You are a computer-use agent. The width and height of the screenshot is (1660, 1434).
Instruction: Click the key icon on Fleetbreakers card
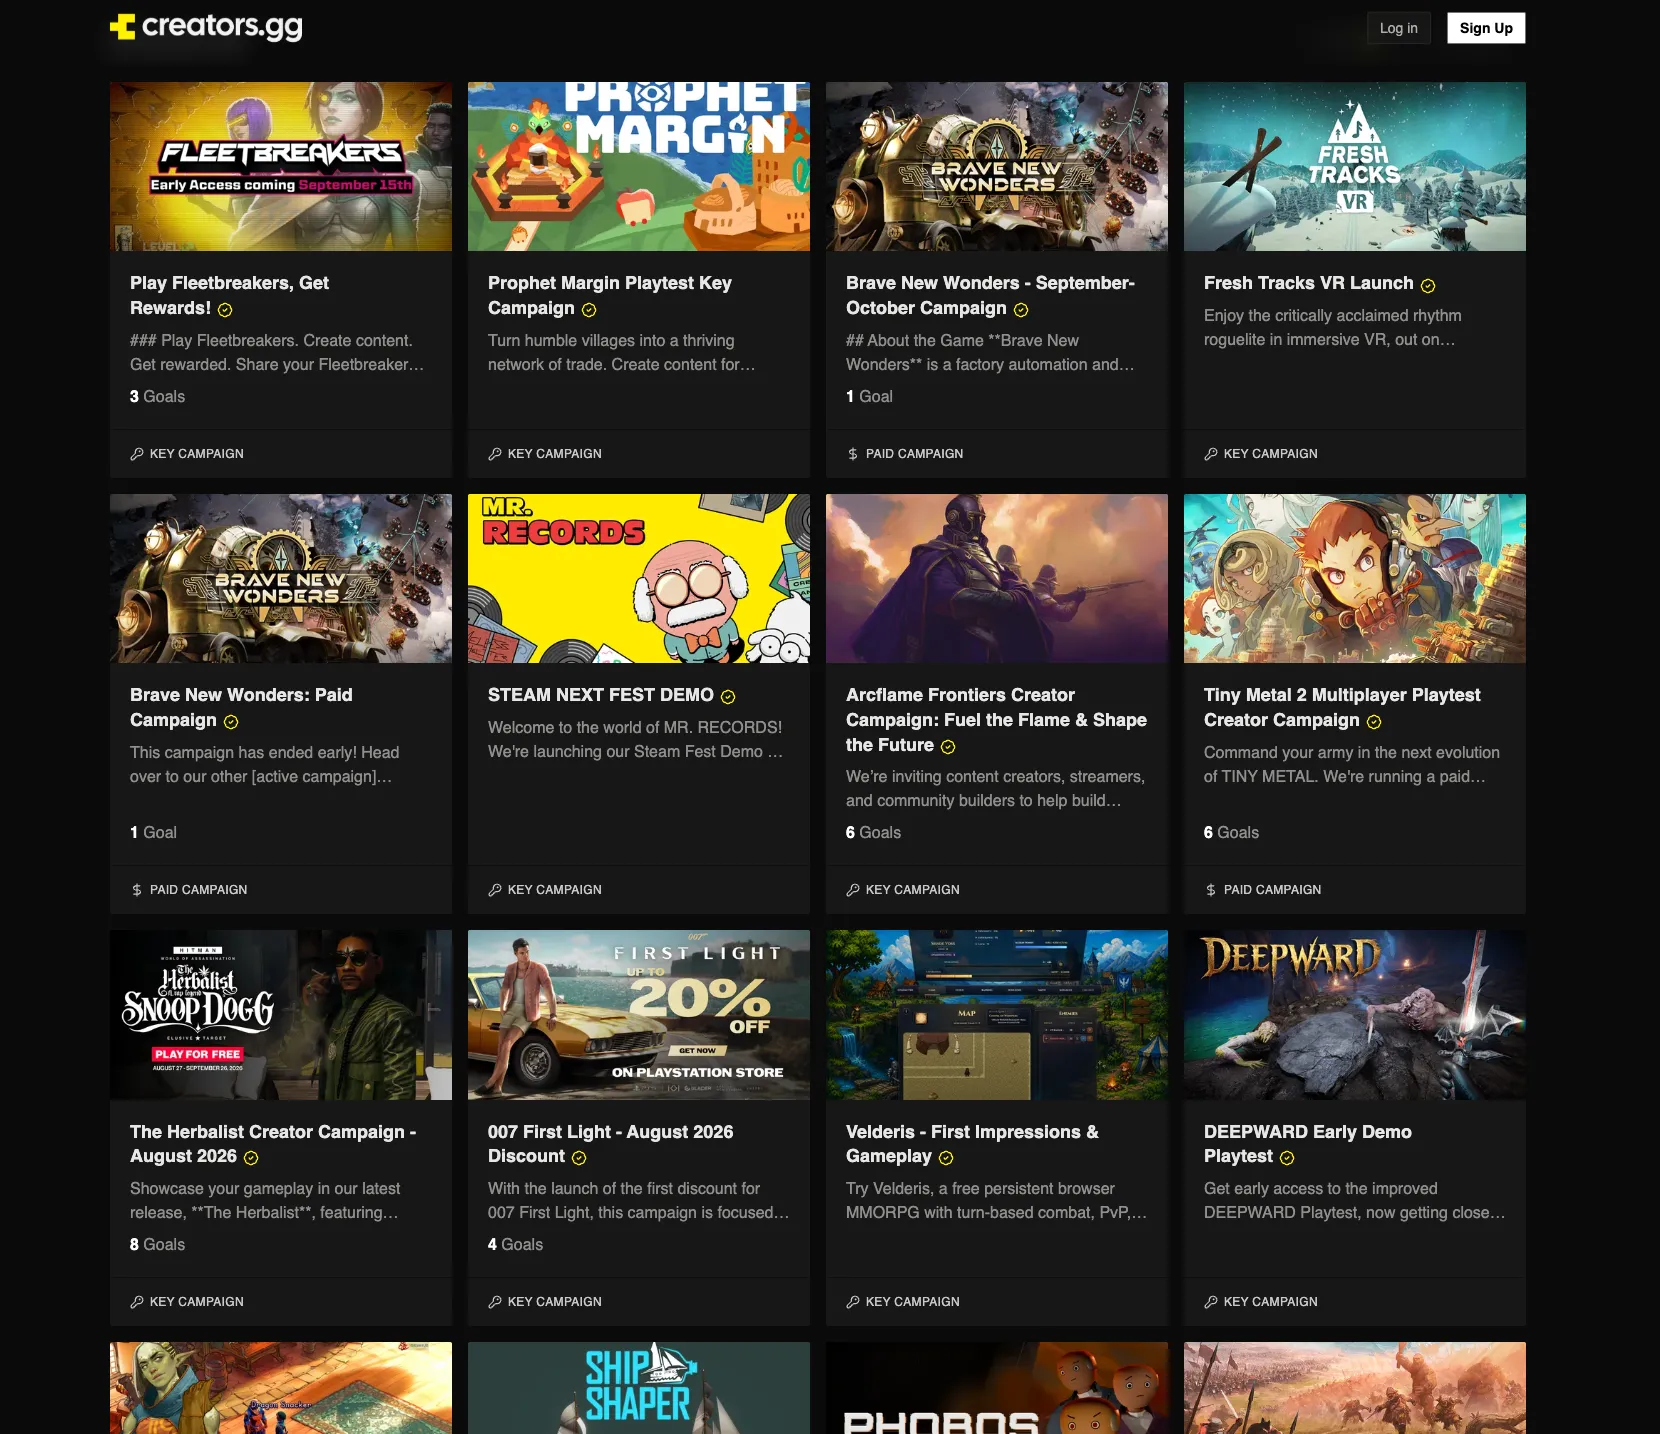coord(137,454)
